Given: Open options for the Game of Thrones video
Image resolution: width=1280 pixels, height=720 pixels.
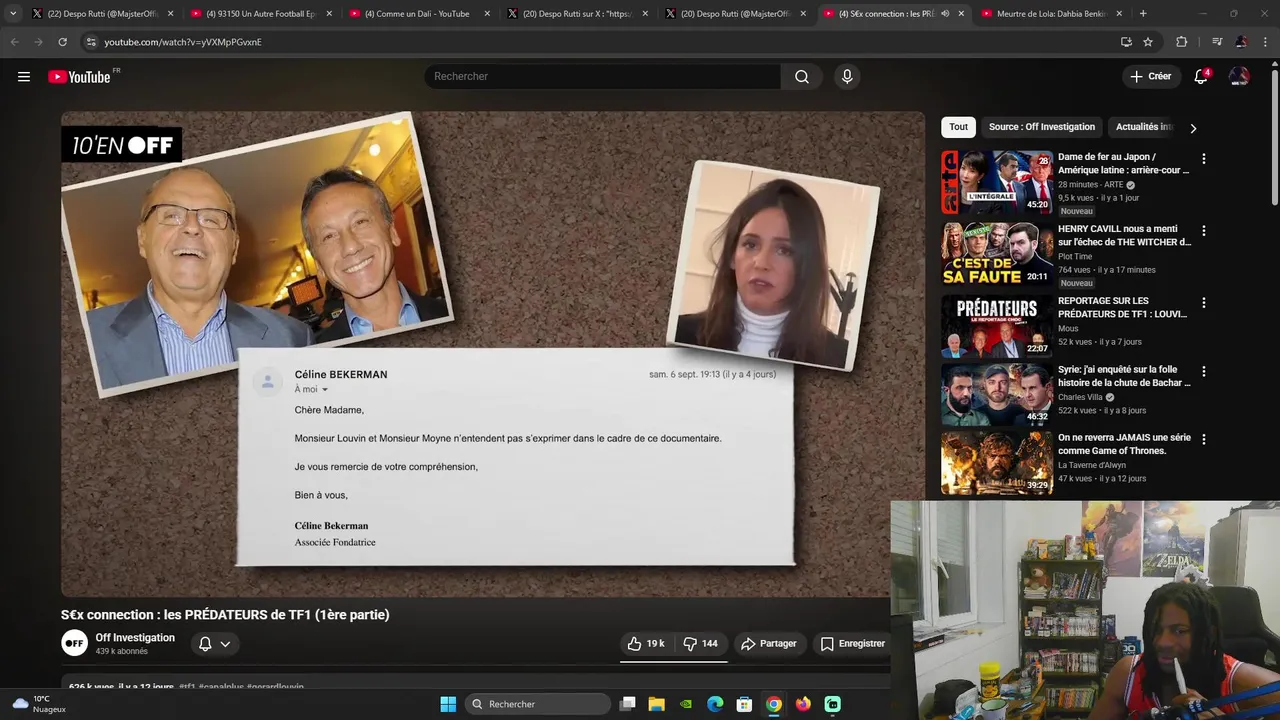Looking at the screenshot, I should click(1203, 439).
